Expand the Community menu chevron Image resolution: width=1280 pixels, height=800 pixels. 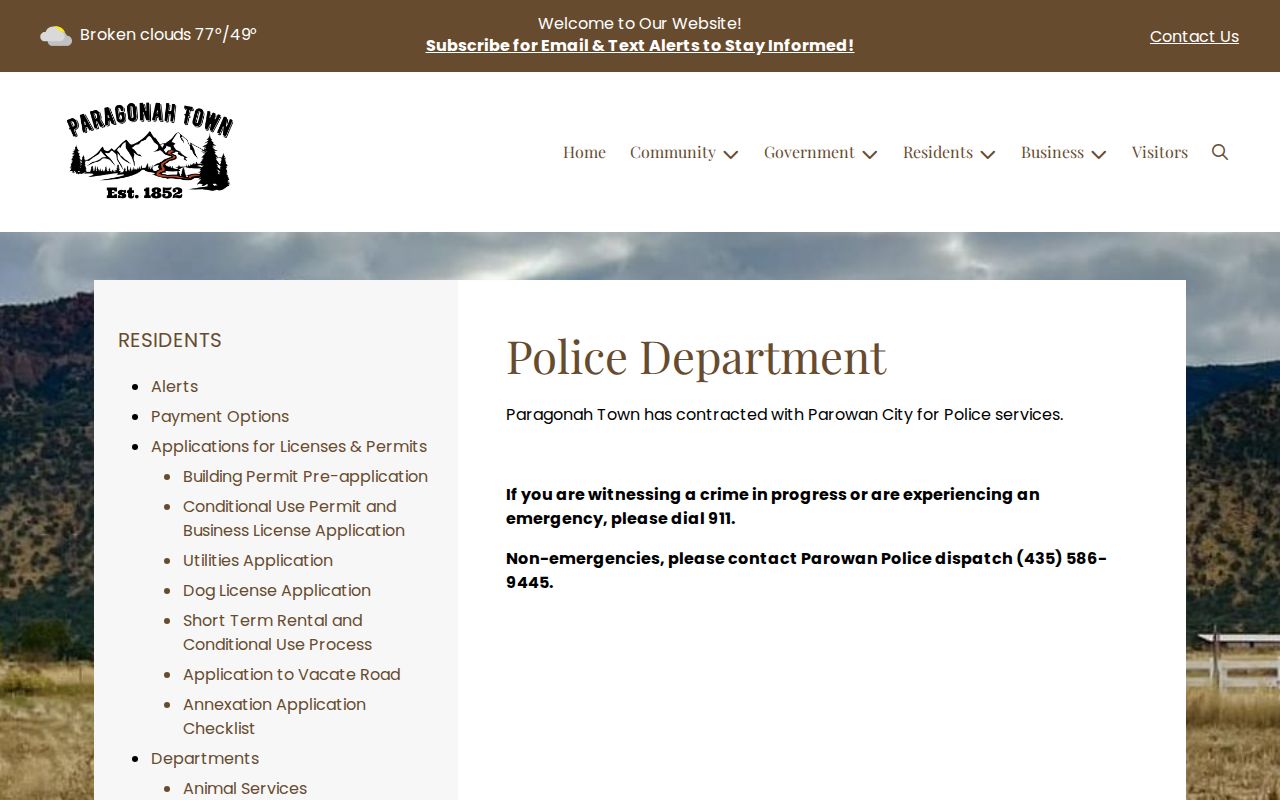(731, 154)
